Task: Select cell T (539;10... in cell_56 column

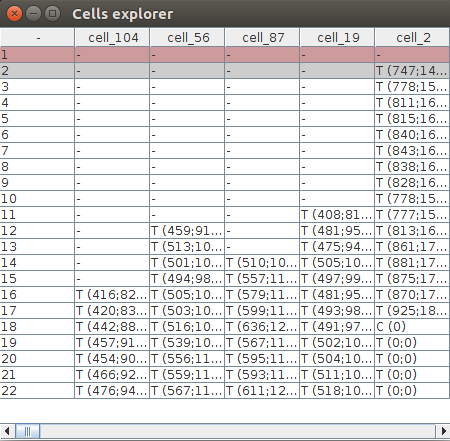Action: pos(187,343)
